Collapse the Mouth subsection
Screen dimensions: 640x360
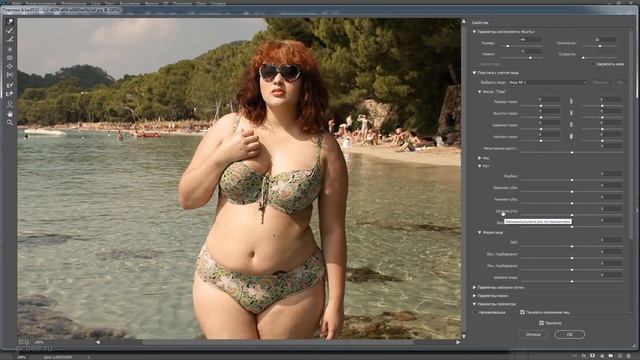[480, 166]
